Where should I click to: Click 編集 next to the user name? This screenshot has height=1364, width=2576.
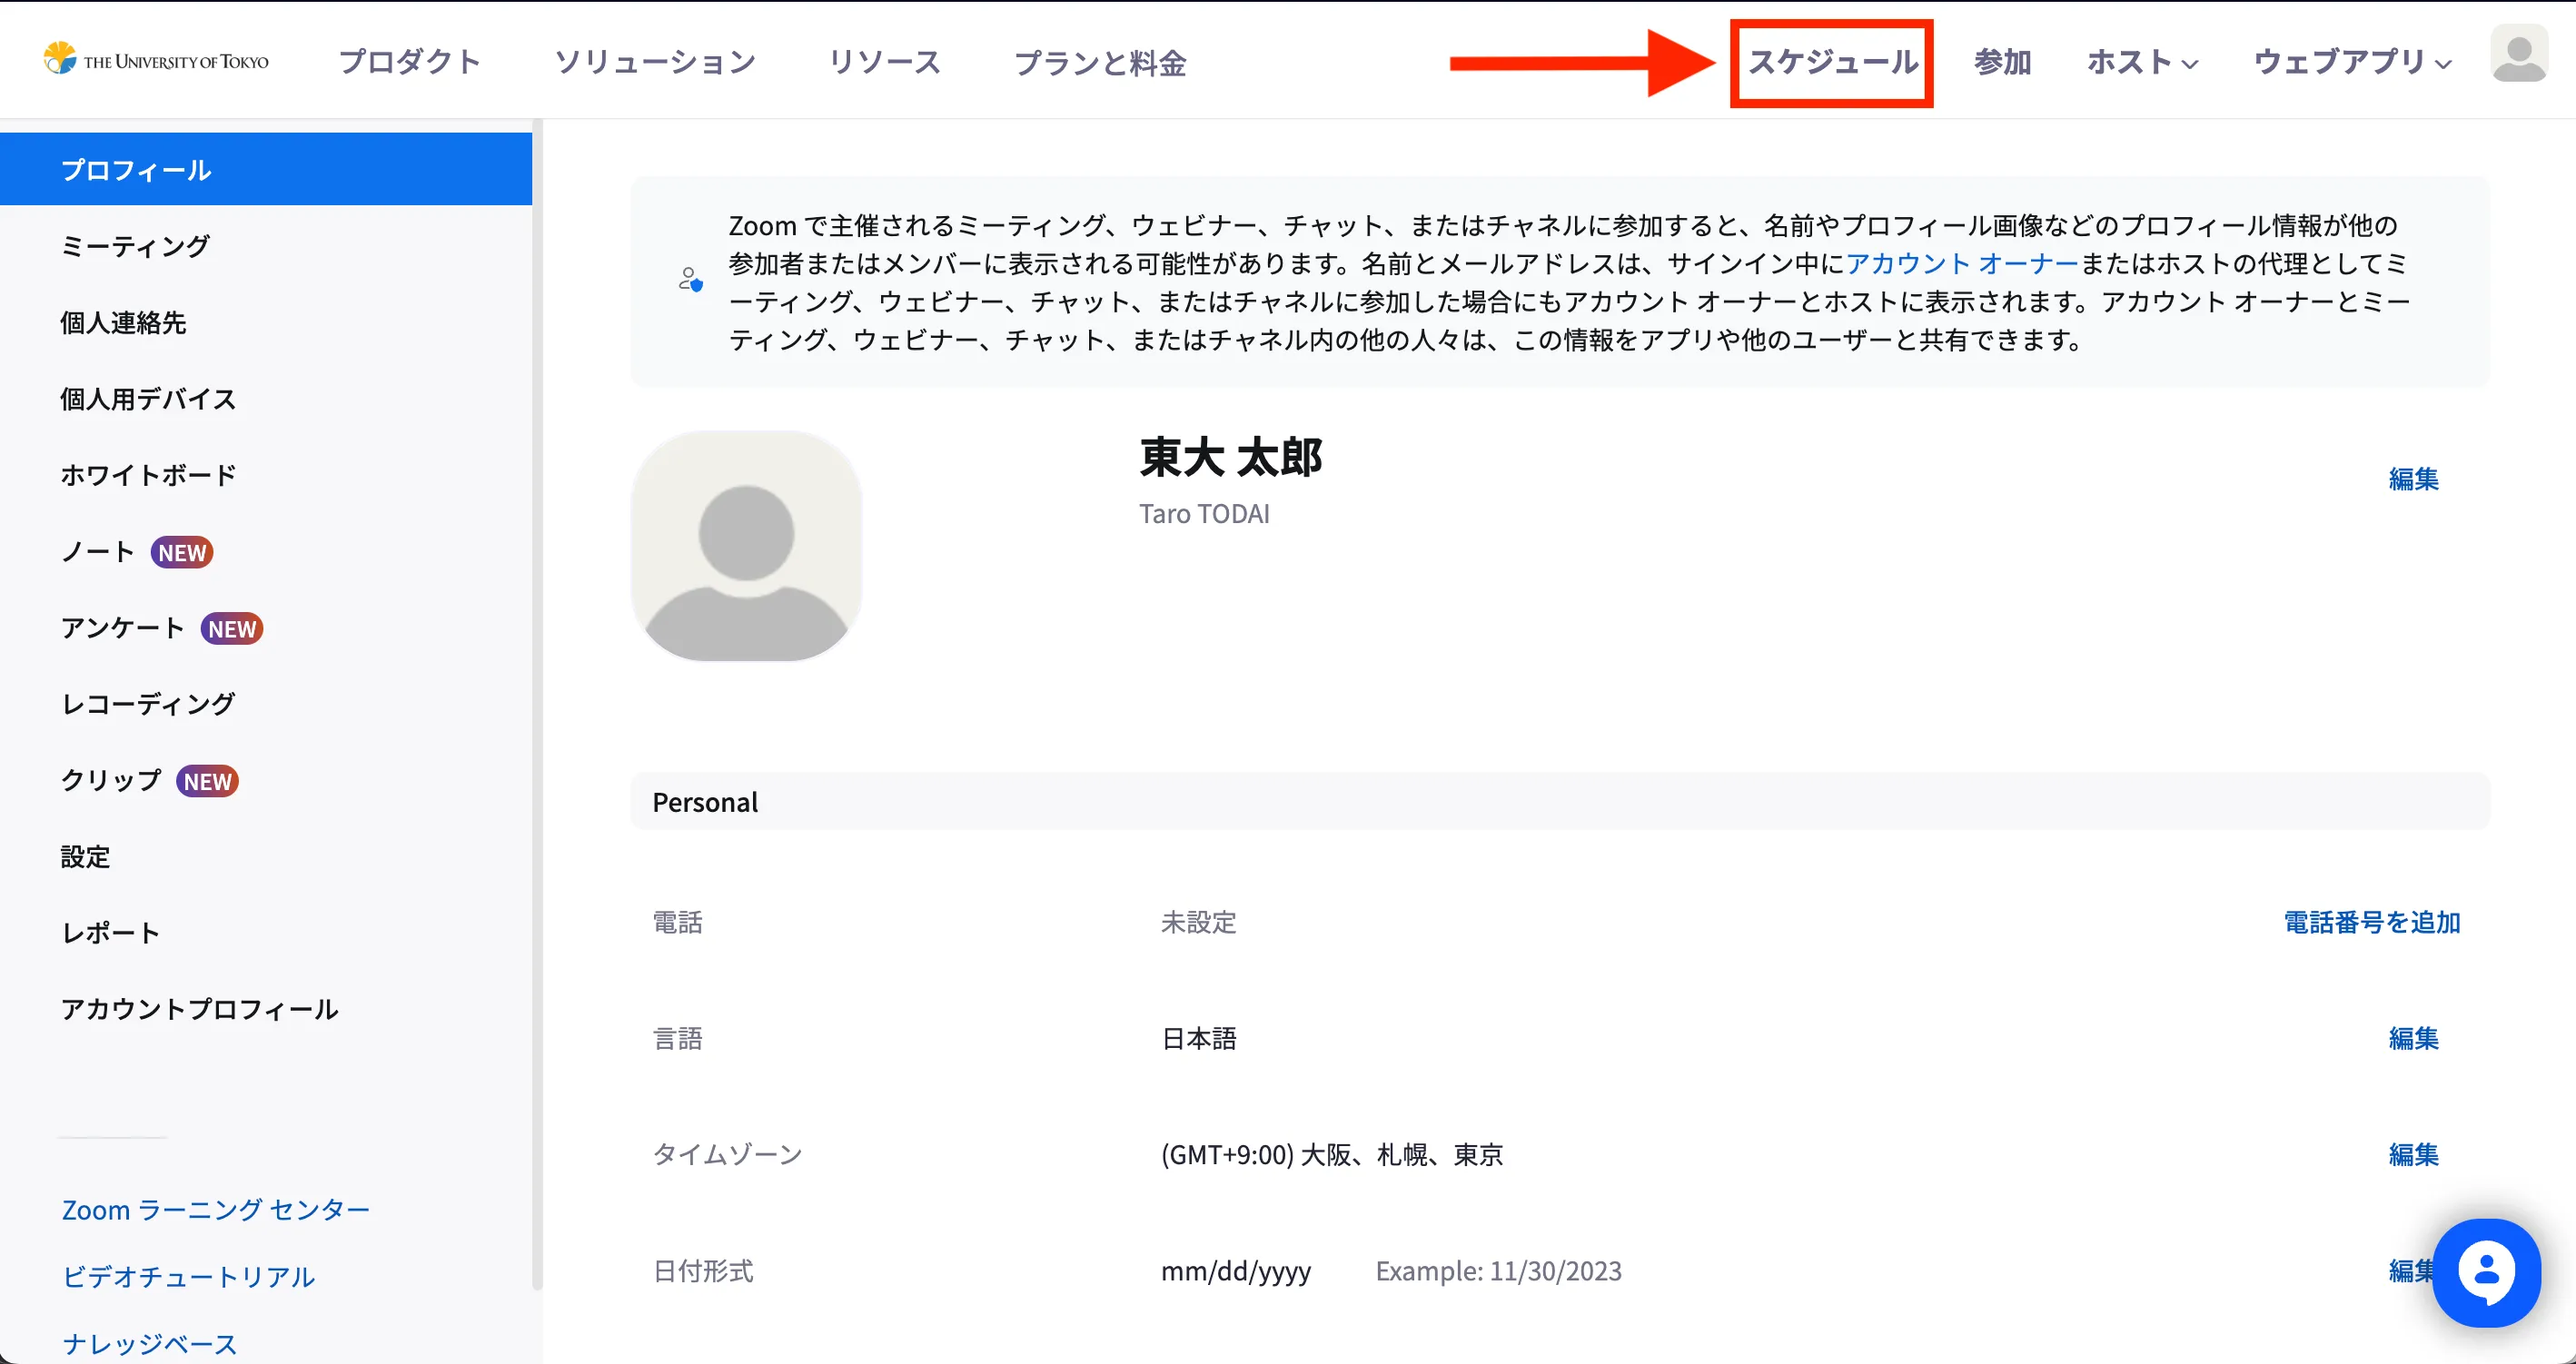pos(2412,479)
